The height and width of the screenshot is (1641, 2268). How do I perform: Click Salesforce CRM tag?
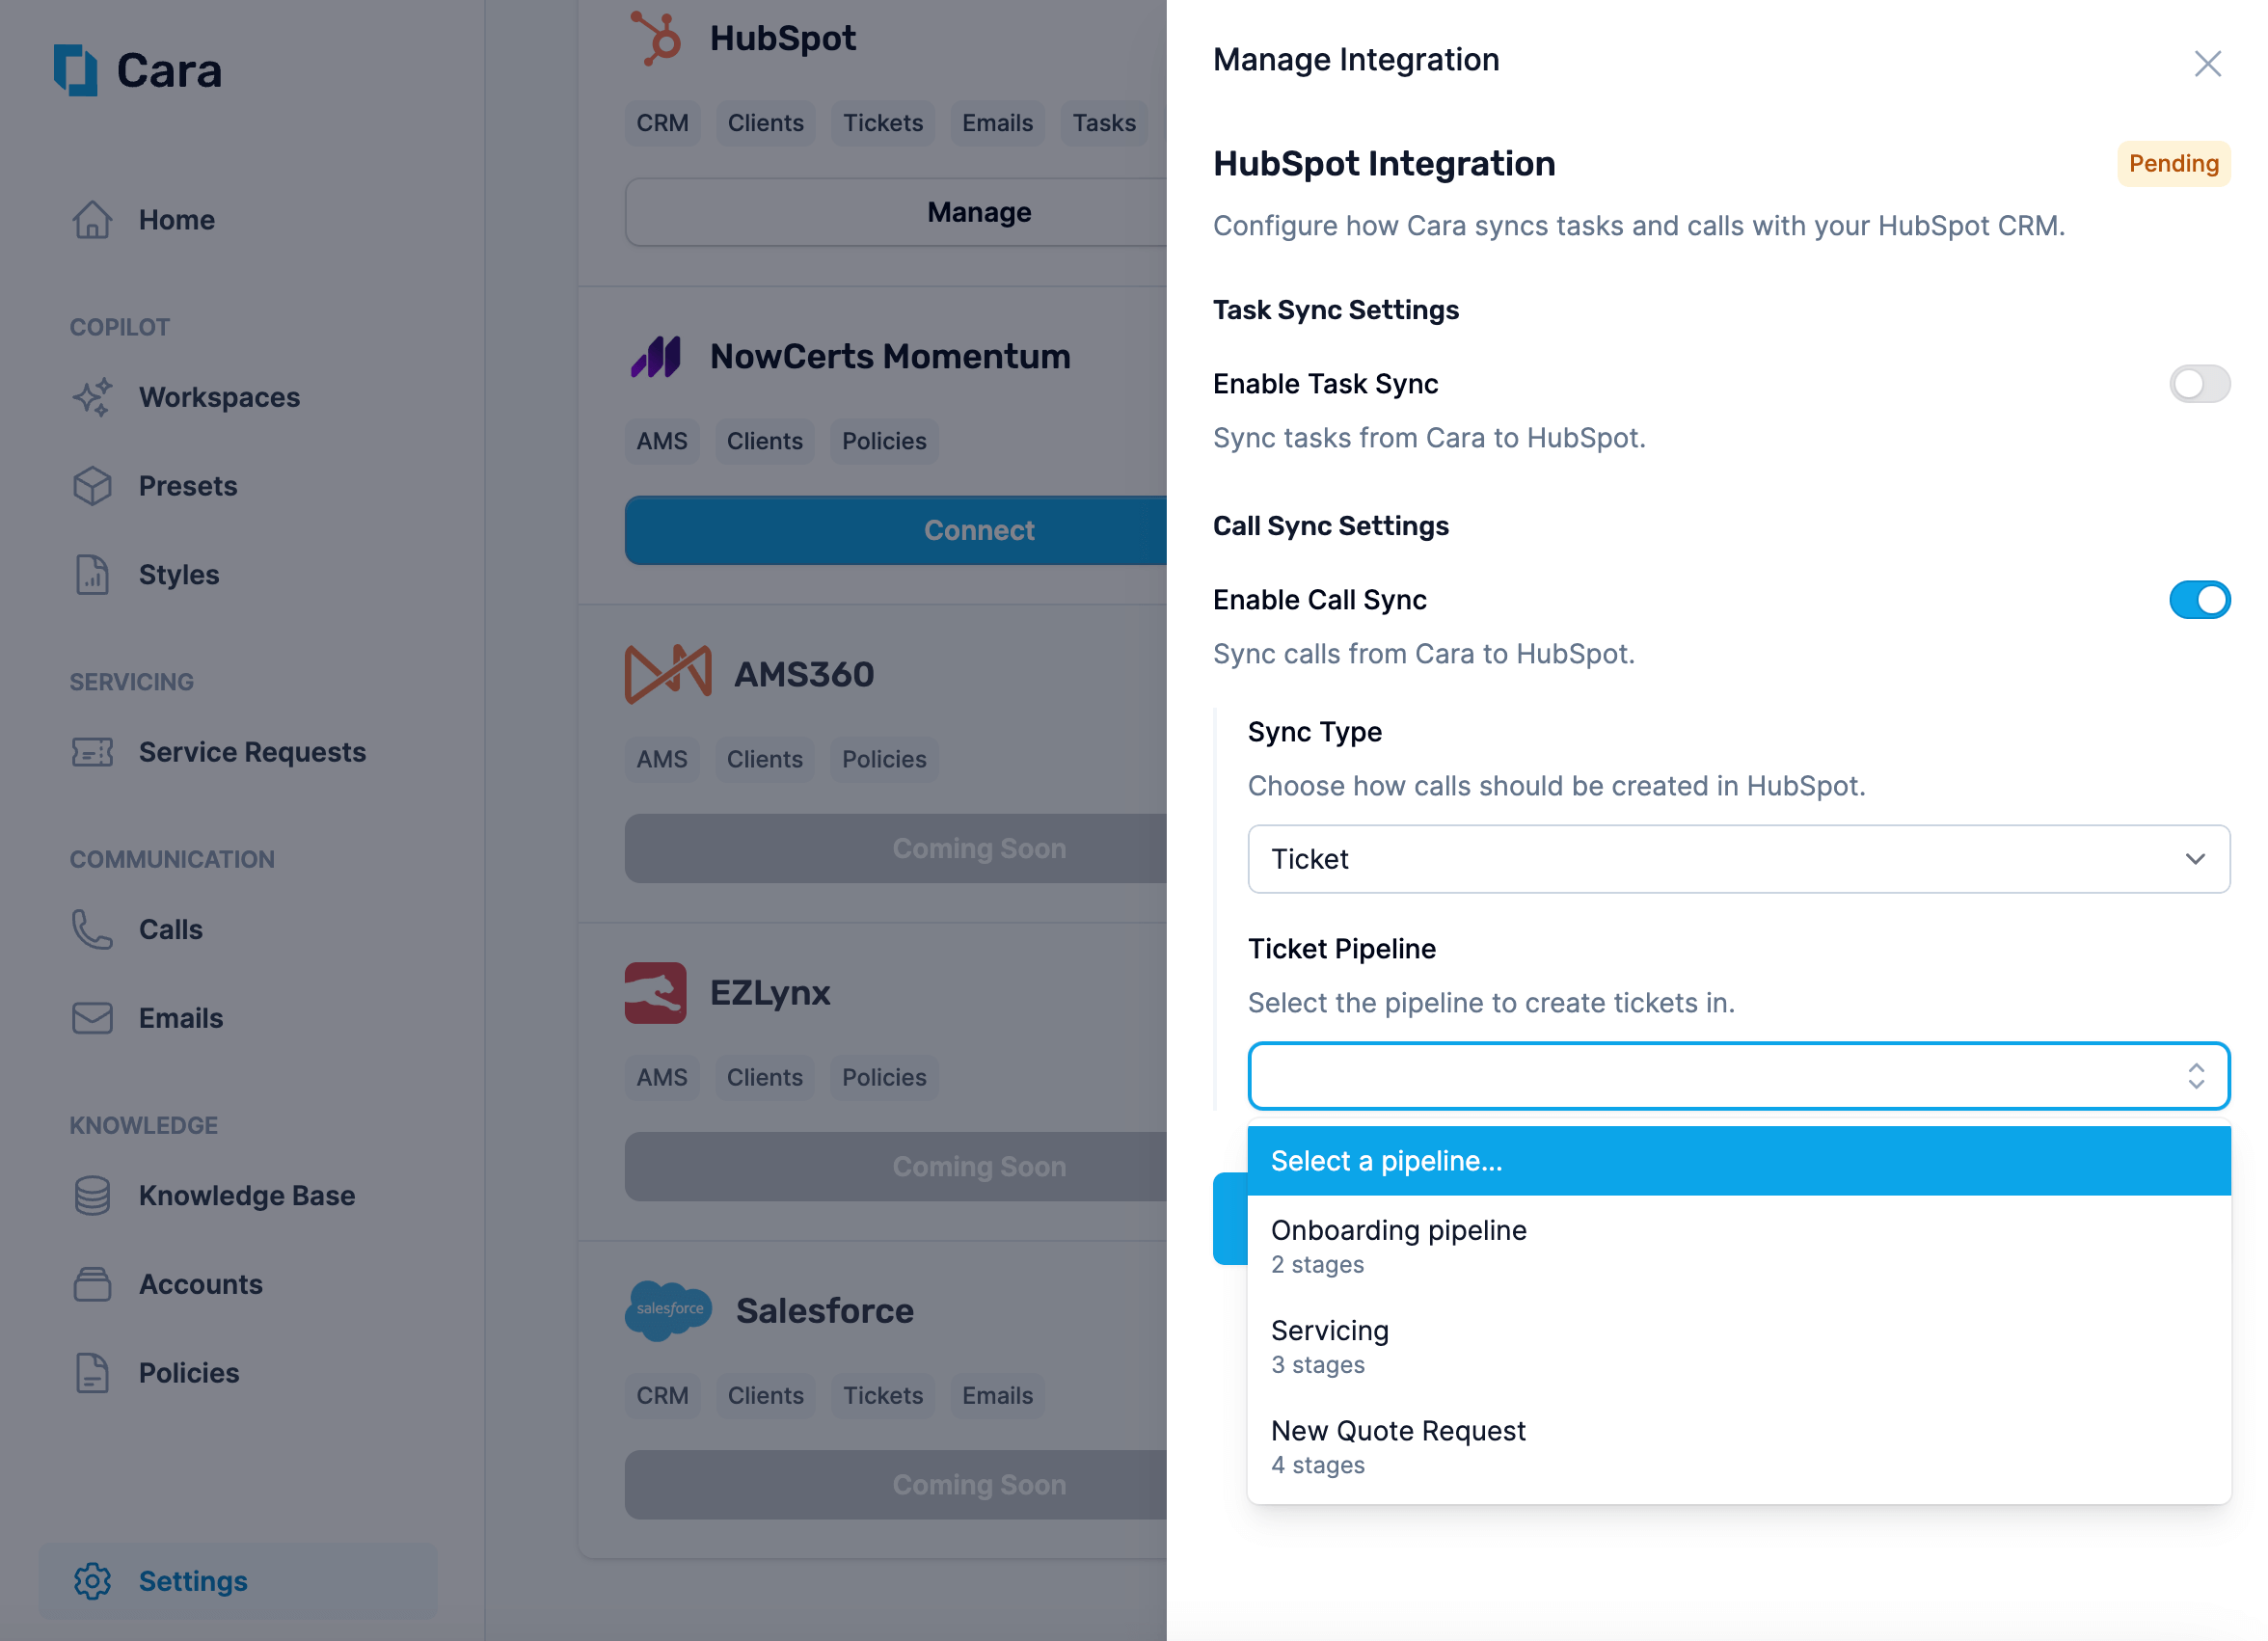point(662,1395)
